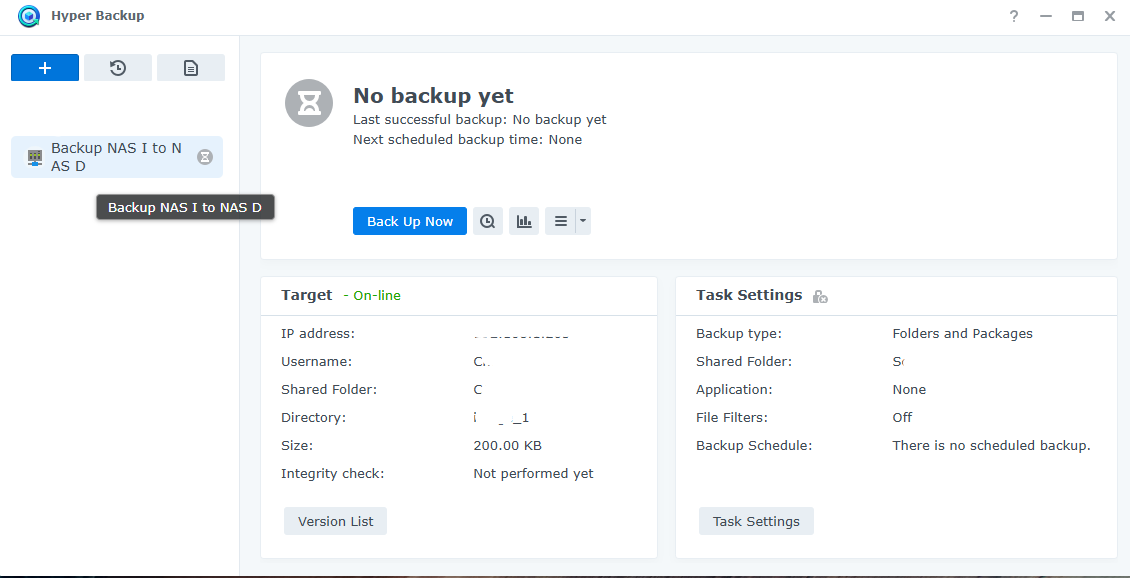
Task: Select the Backup NAS I to NAS D task
Action: point(117,157)
